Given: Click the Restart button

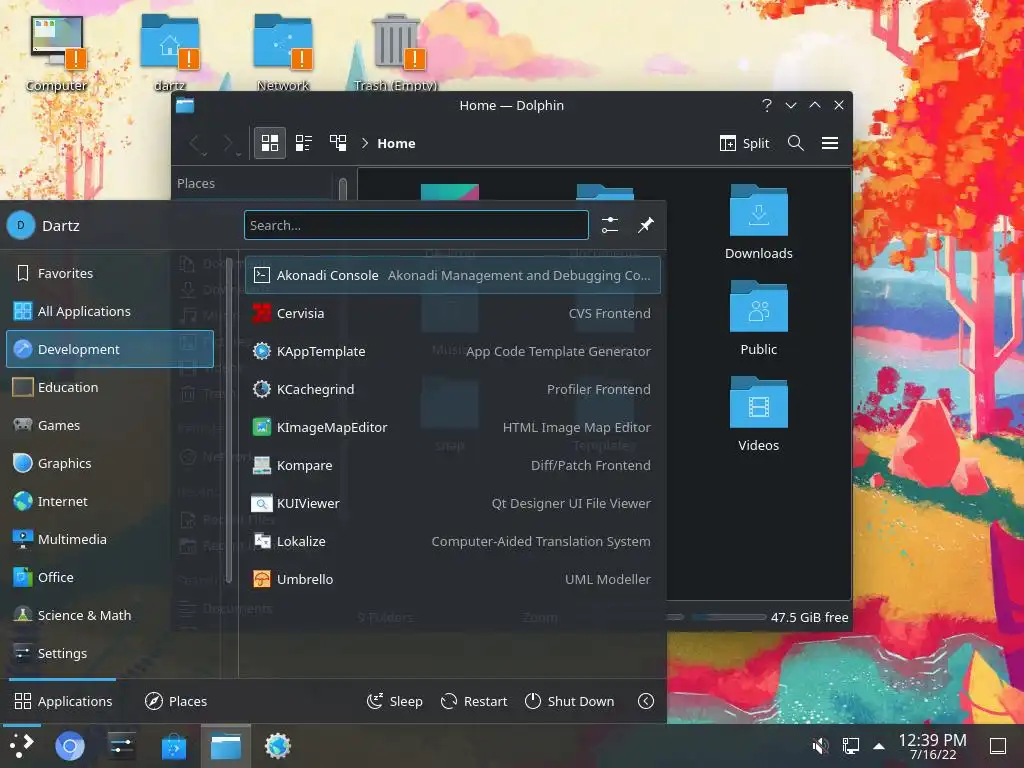Looking at the screenshot, I should pyautogui.click(x=474, y=701).
